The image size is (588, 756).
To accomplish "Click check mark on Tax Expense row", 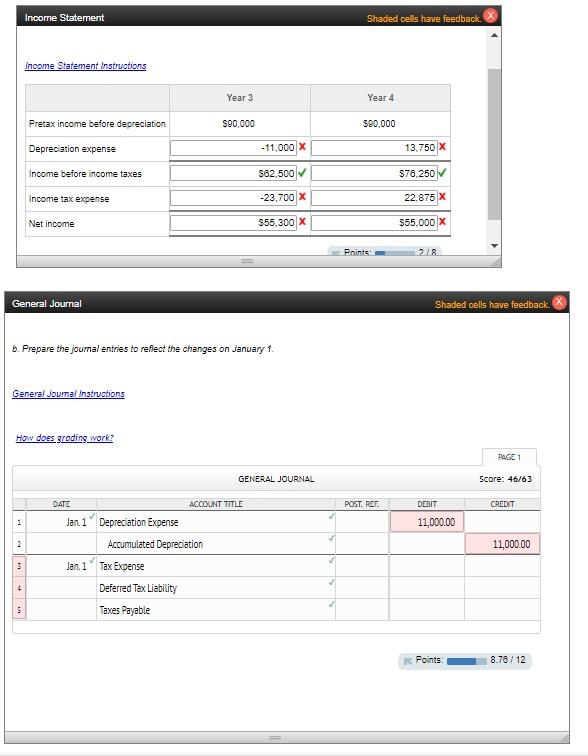I will pyautogui.click(x=331, y=560).
